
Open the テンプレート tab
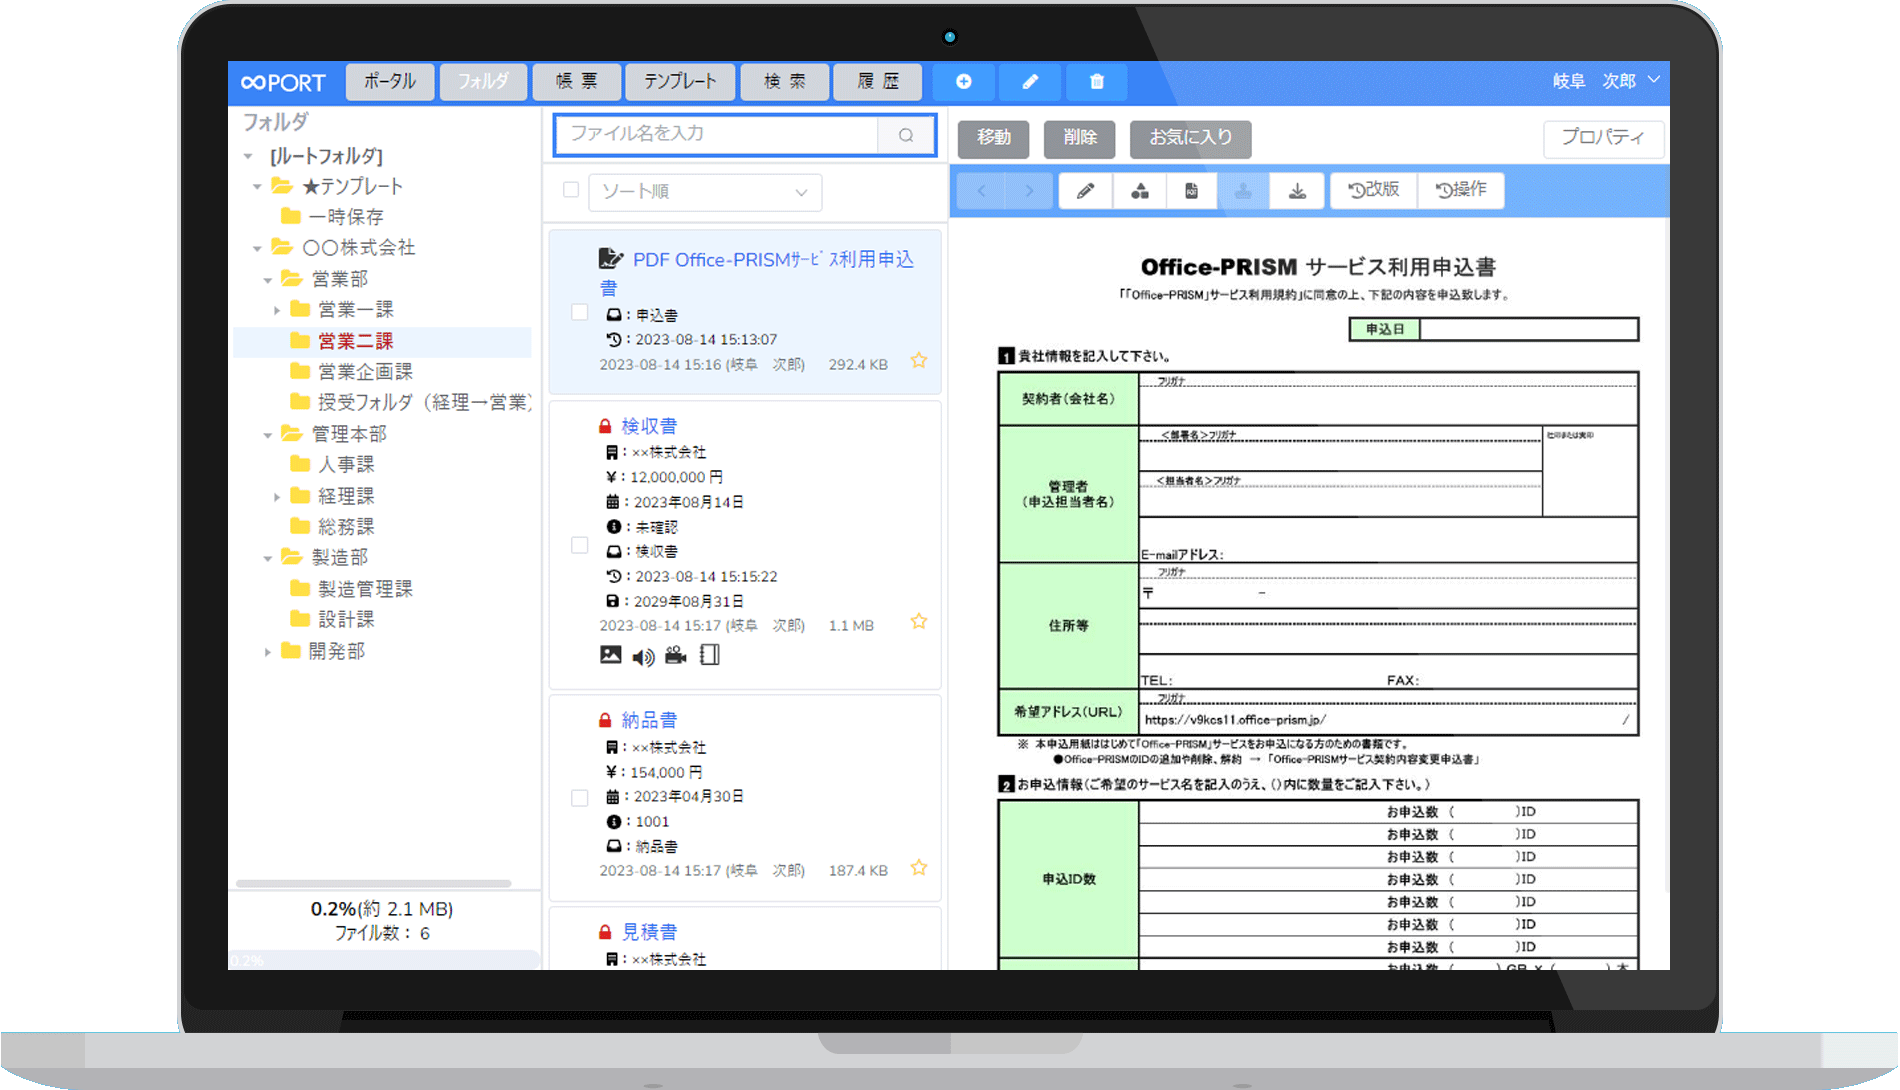click(680, 82)
